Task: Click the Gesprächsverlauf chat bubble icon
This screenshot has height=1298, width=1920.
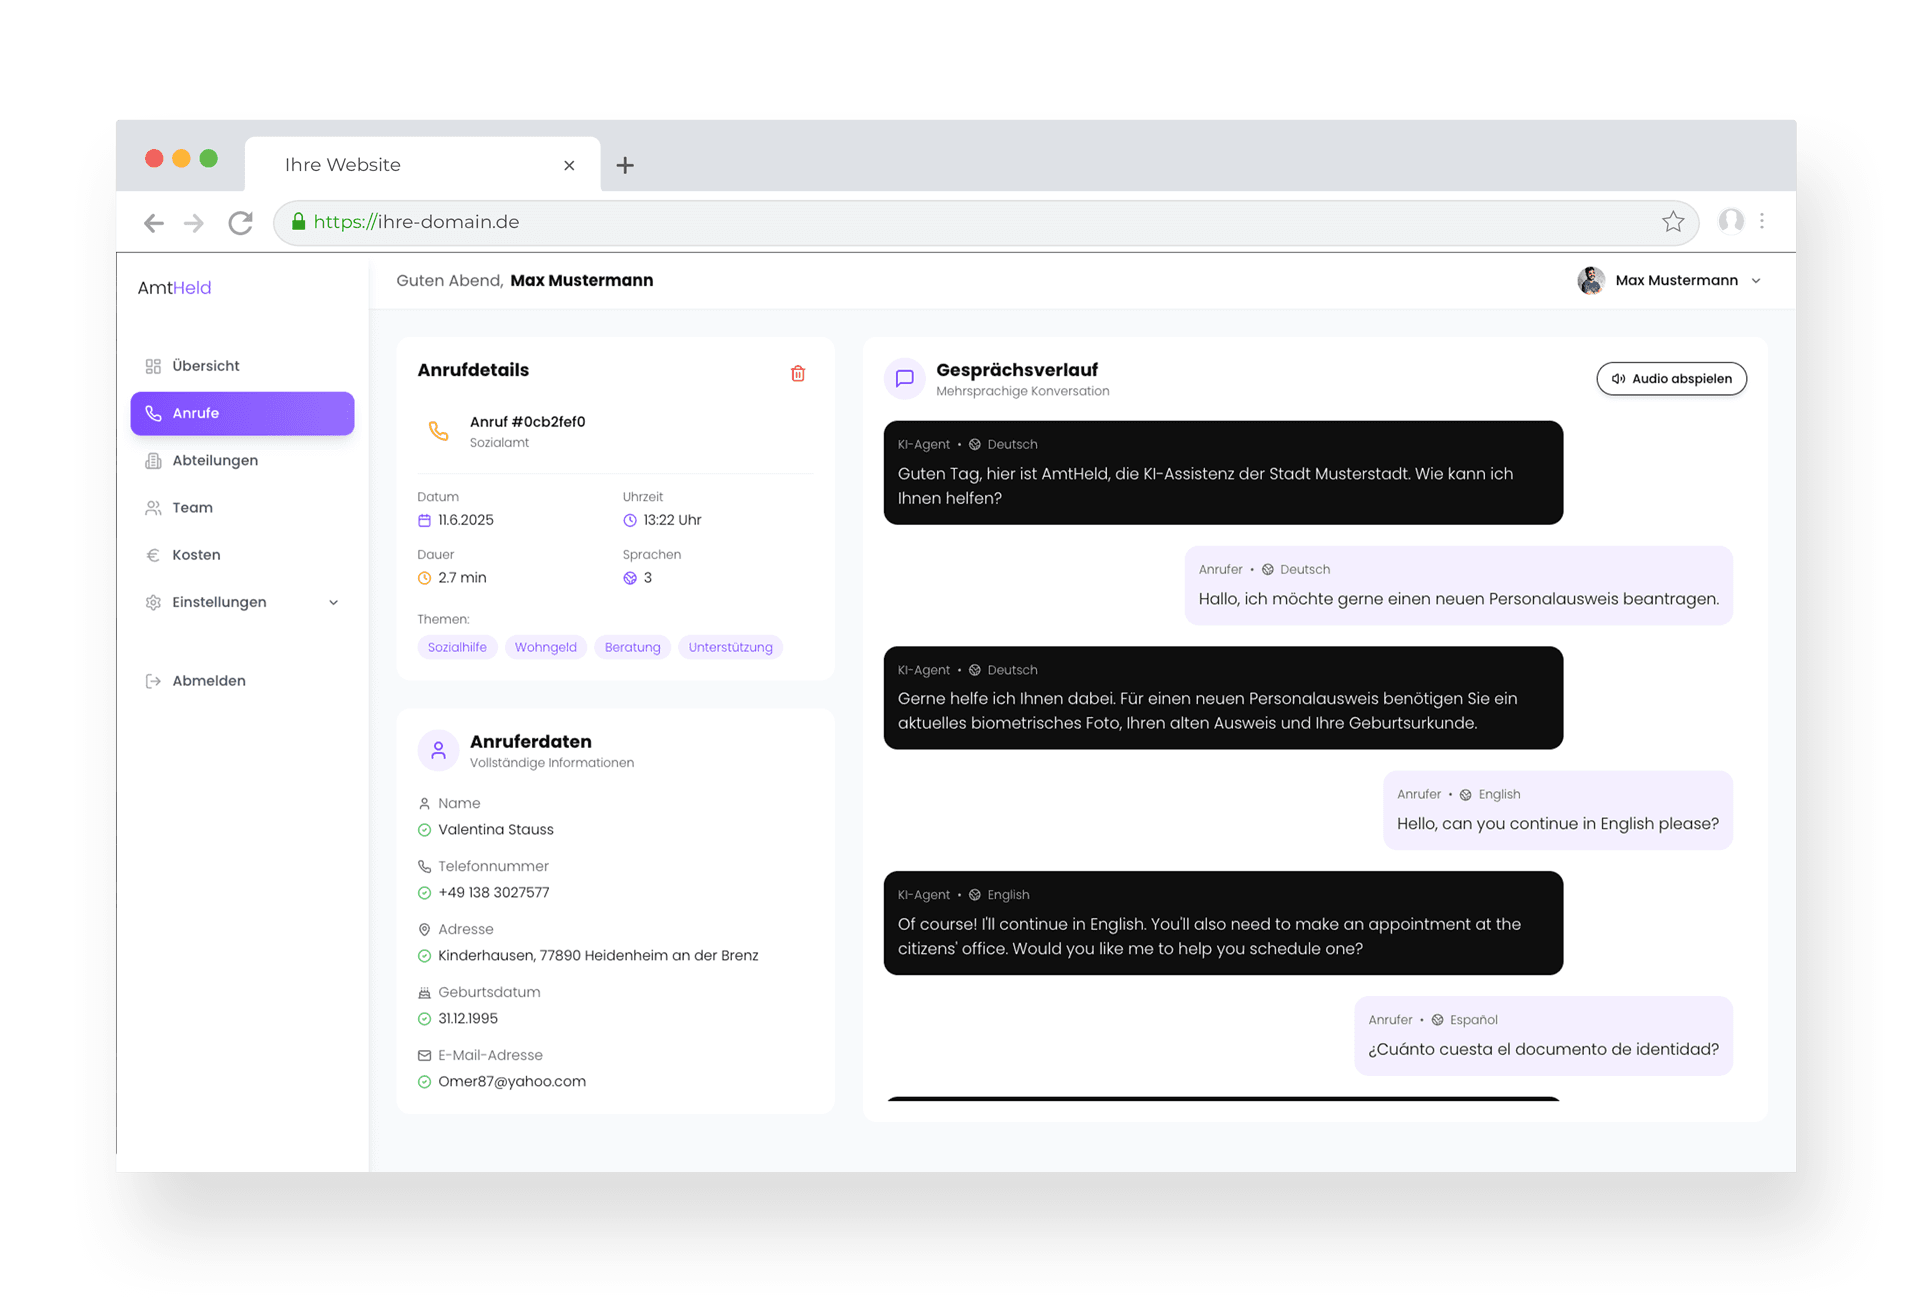Action: 904,378
